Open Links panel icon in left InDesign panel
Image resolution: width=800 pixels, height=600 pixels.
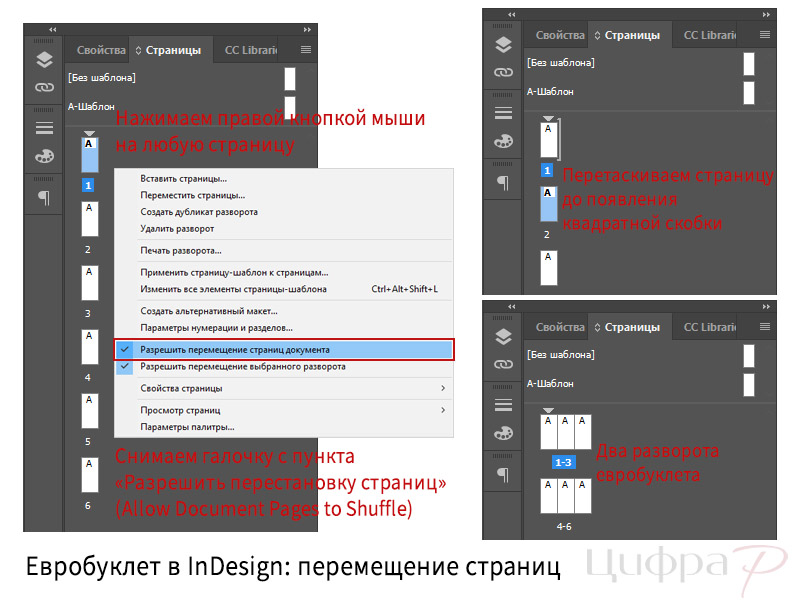(44, 87)
